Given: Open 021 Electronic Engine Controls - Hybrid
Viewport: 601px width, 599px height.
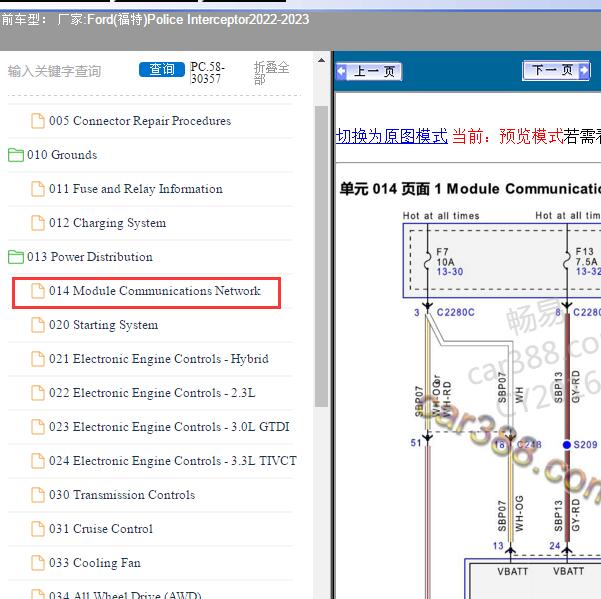Looking at the screenshot, I should point(159,359).
